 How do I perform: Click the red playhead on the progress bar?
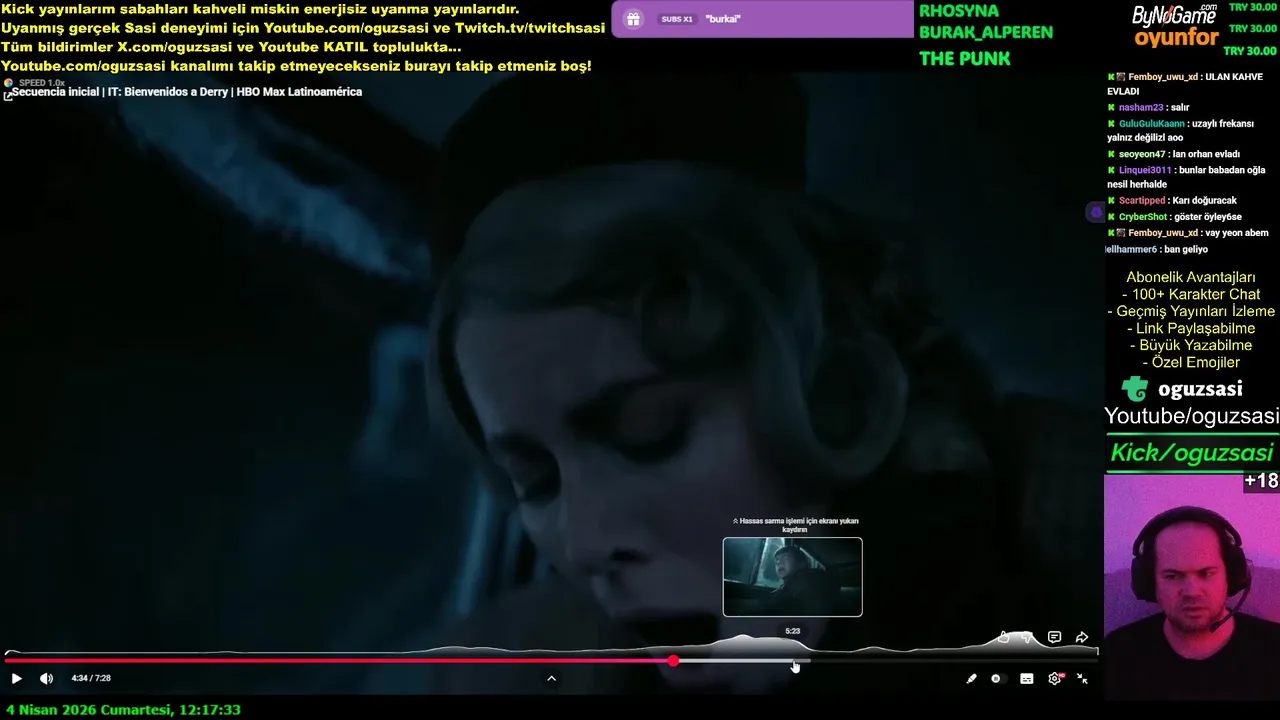pos(674,660)
